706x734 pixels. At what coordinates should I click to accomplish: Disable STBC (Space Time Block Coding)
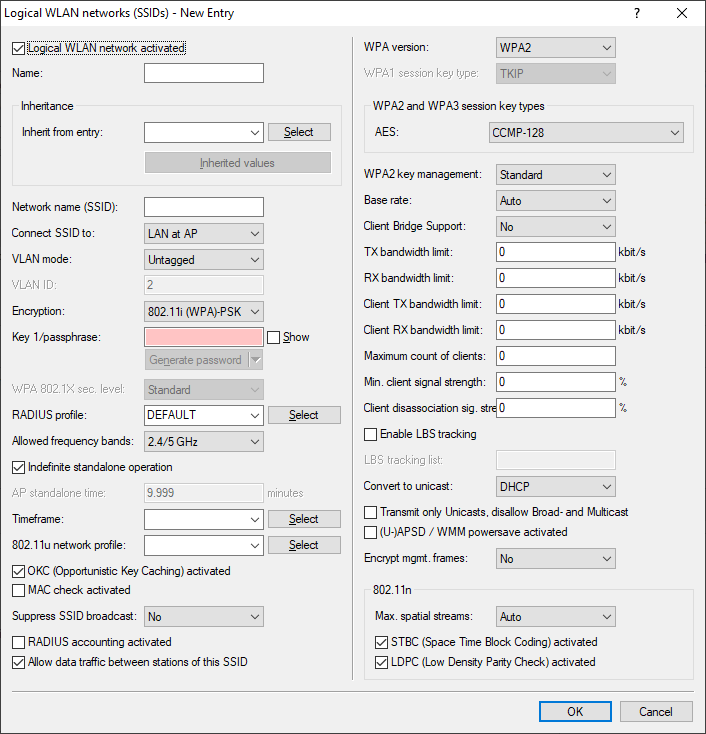coord(381,642)
